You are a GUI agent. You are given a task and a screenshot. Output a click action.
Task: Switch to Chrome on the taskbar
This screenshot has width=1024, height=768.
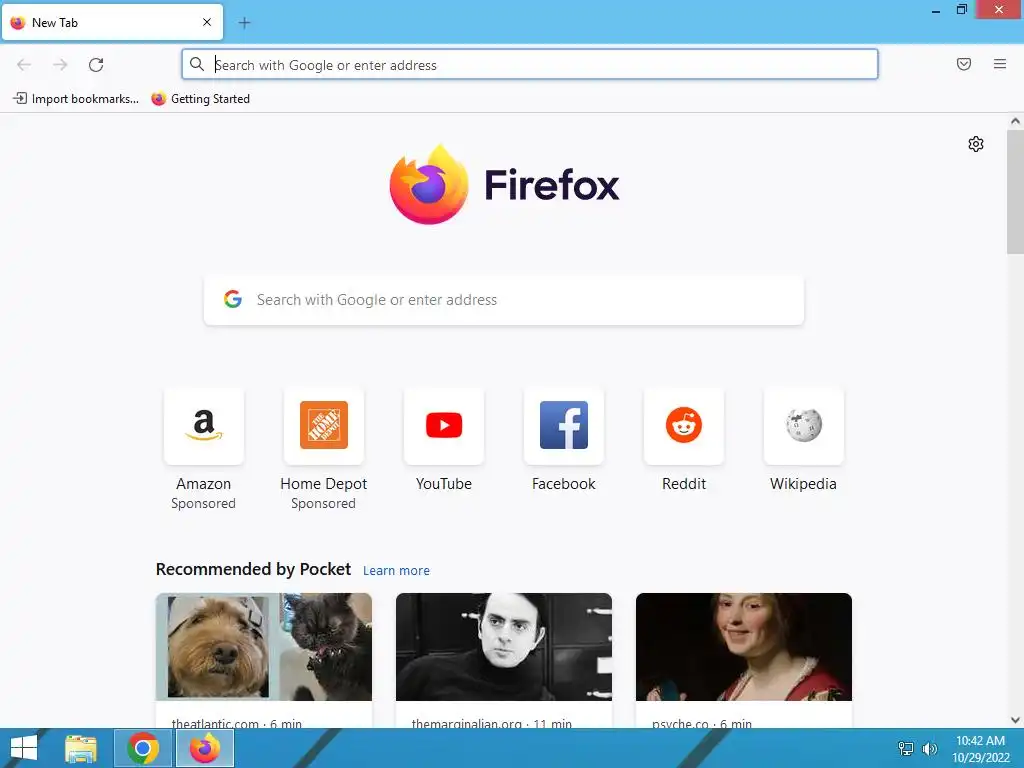(143, 748)
